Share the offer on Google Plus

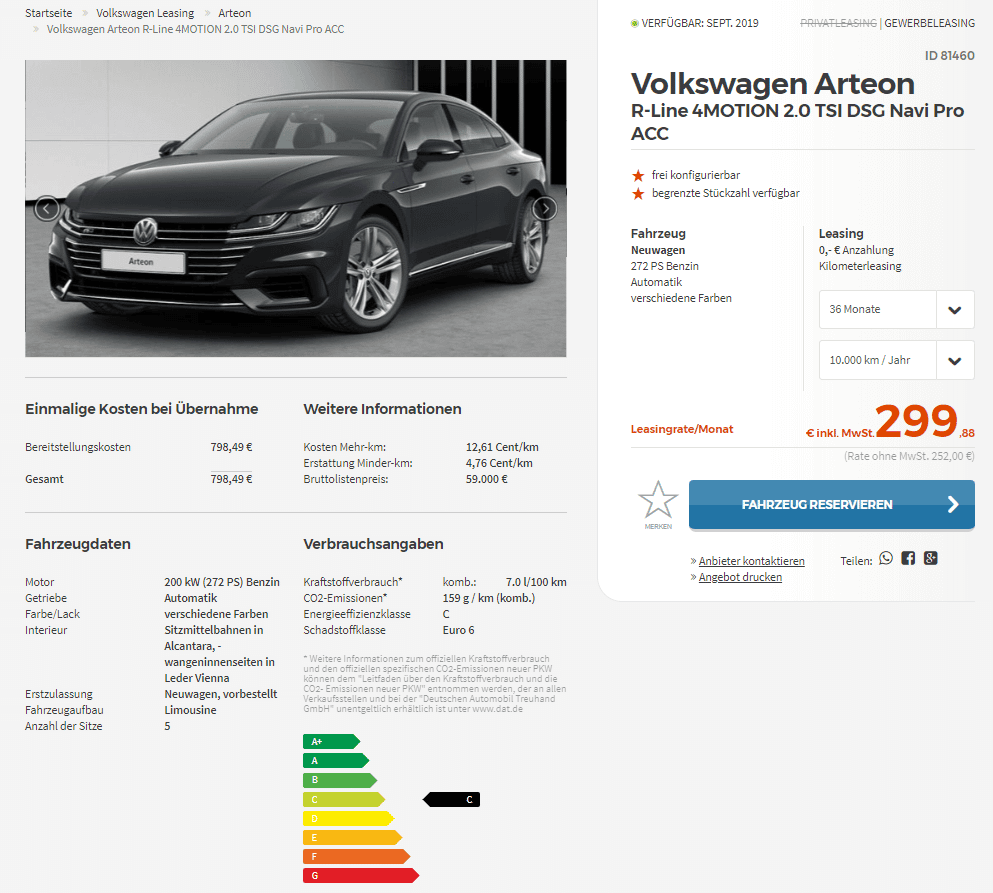coord(930,558)
